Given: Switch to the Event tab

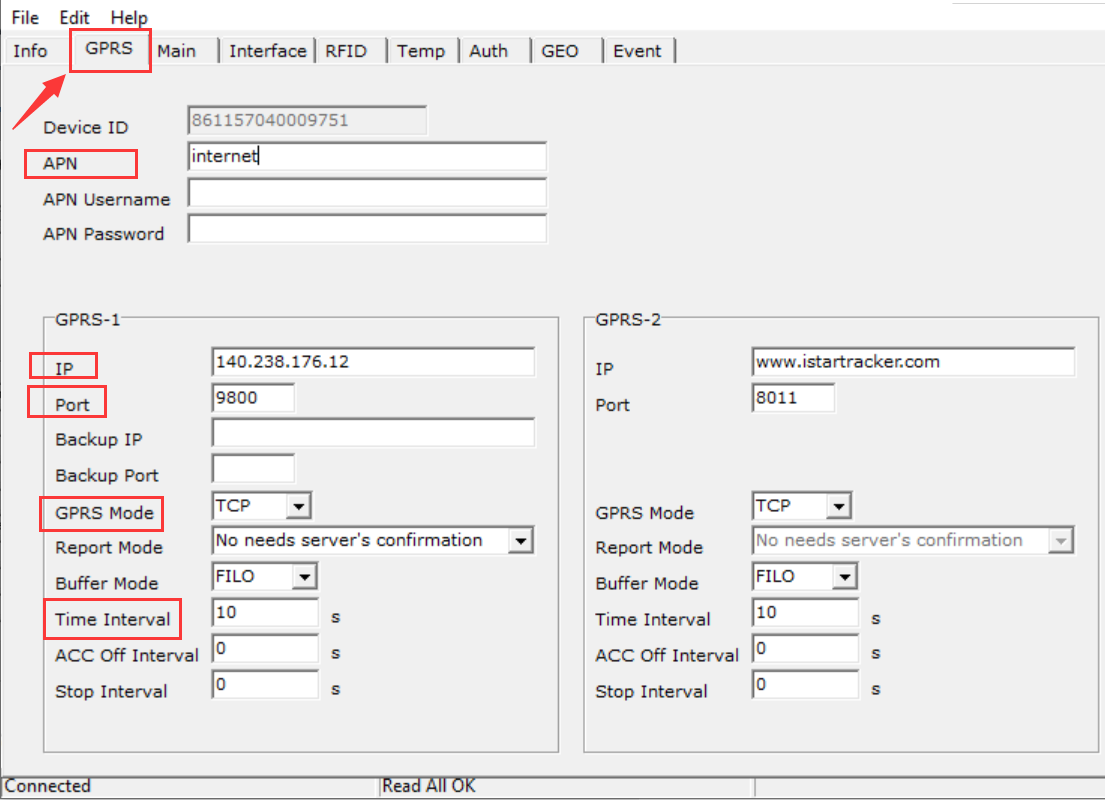Looking at the screenshot, I should [638, 50].
